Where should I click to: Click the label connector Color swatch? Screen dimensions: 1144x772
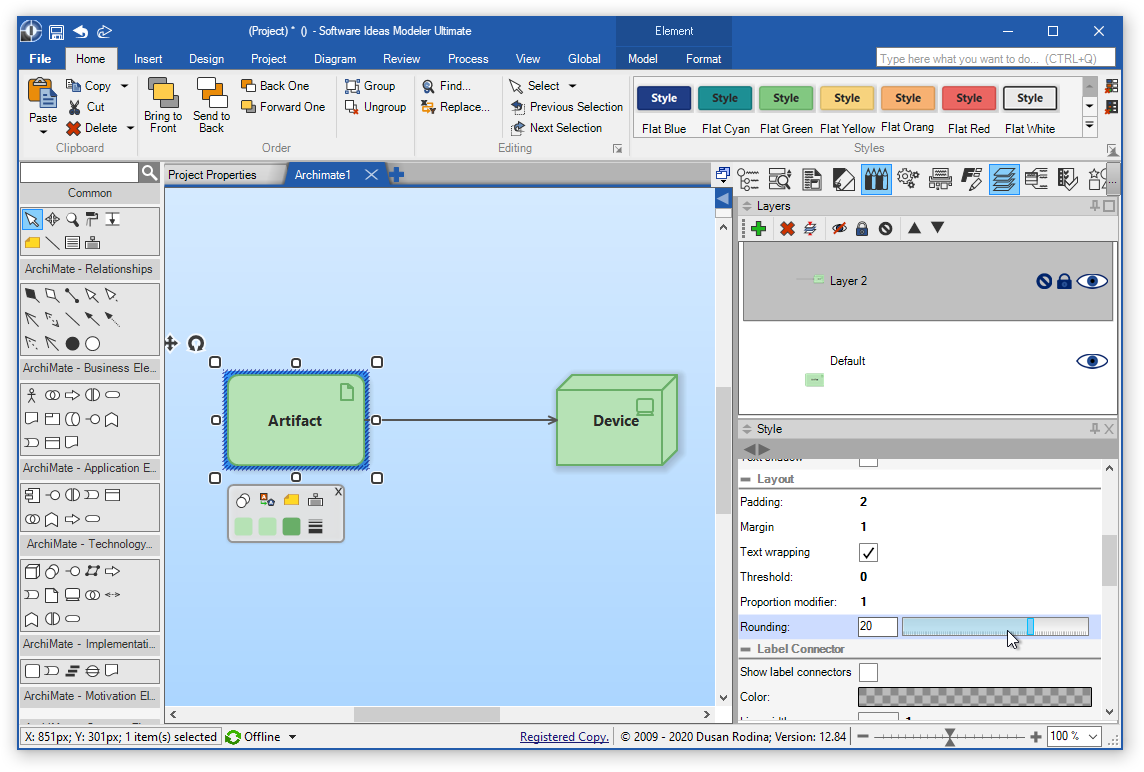(975, 698)
